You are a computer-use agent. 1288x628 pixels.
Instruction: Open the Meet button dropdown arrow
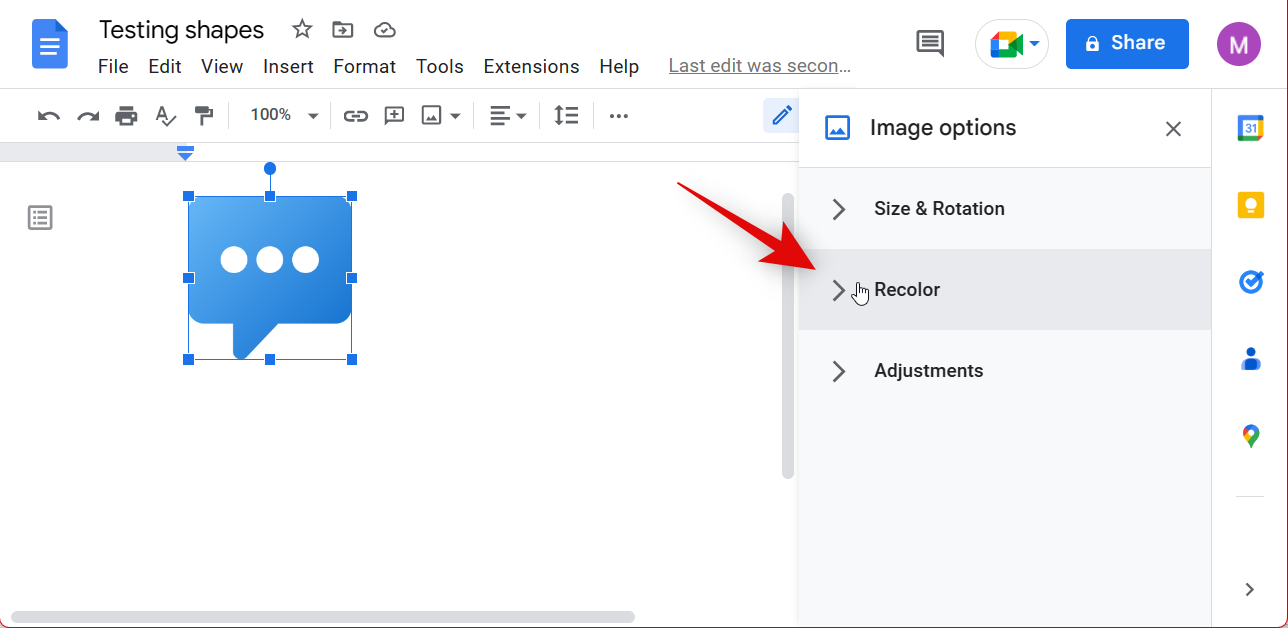(x=1034, y=44)
